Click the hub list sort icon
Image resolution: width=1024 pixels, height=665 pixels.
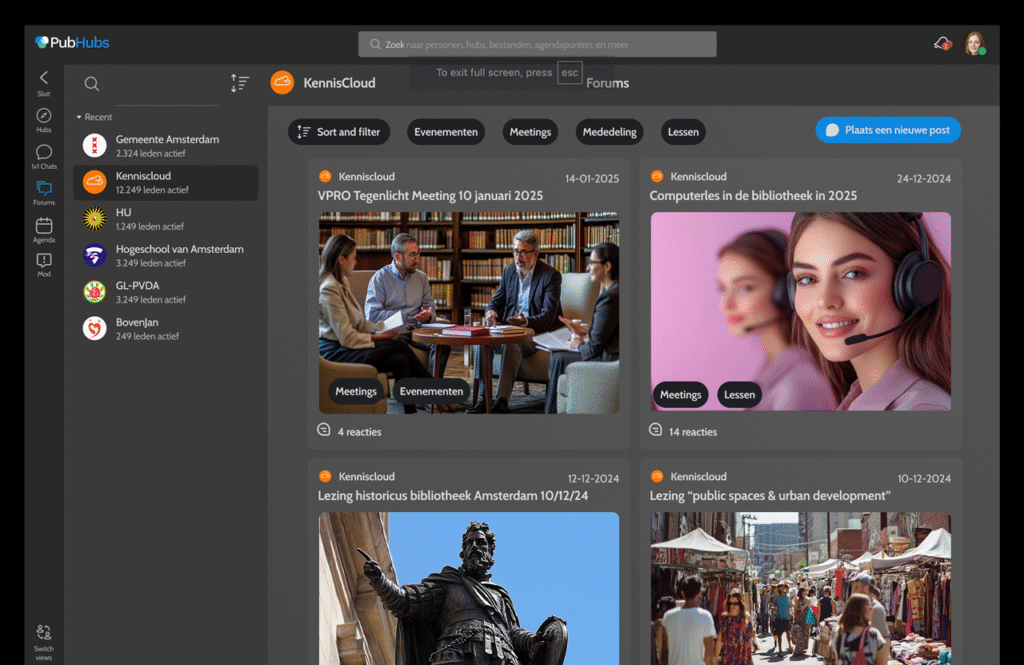(x=240, y=83)
